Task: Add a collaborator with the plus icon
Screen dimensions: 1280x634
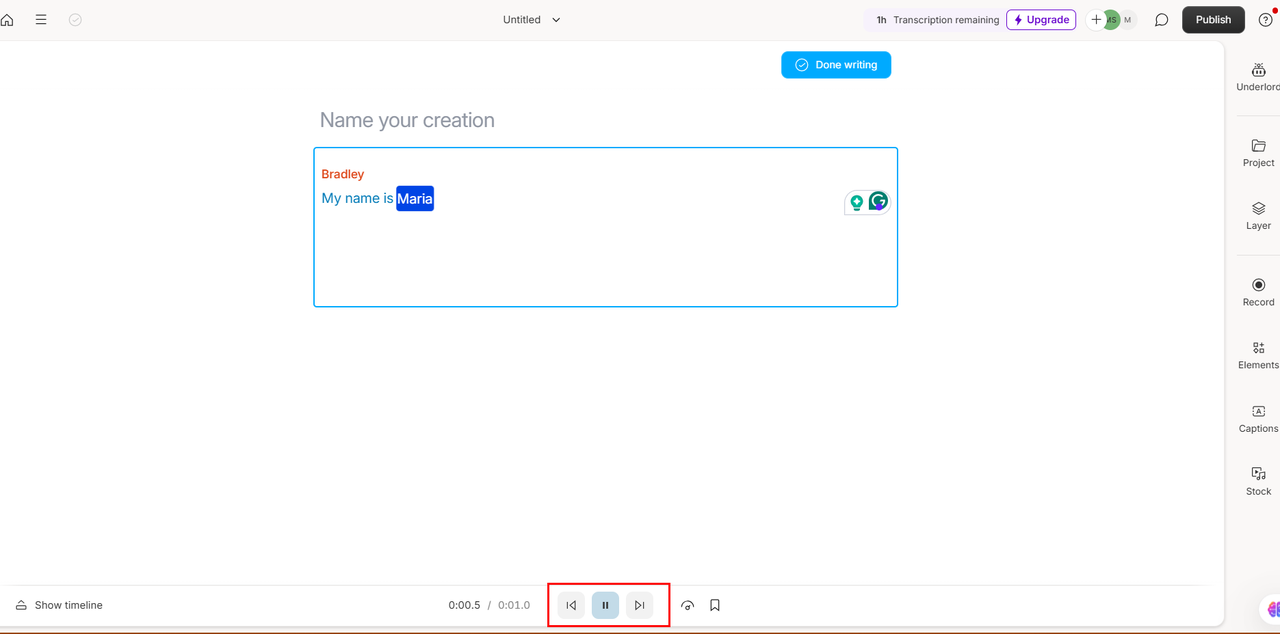Action: (1097, 20)
